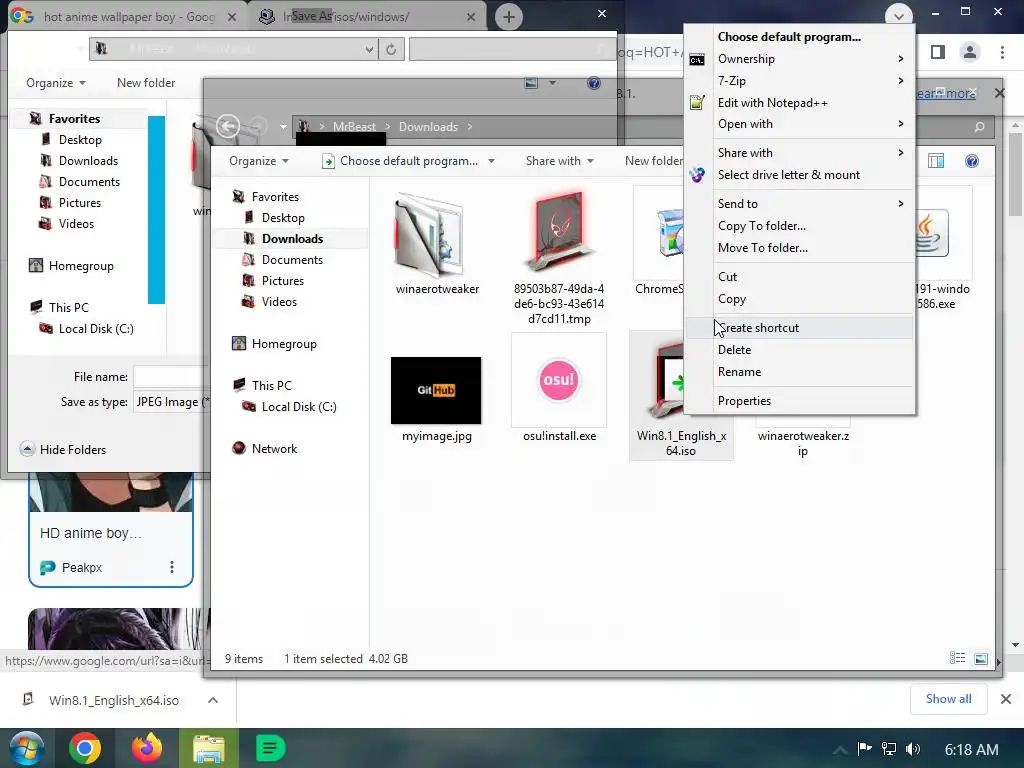The image size is (1024, 768).
Task: Click the volume speaker tray icon
Action: click(913, 749)
